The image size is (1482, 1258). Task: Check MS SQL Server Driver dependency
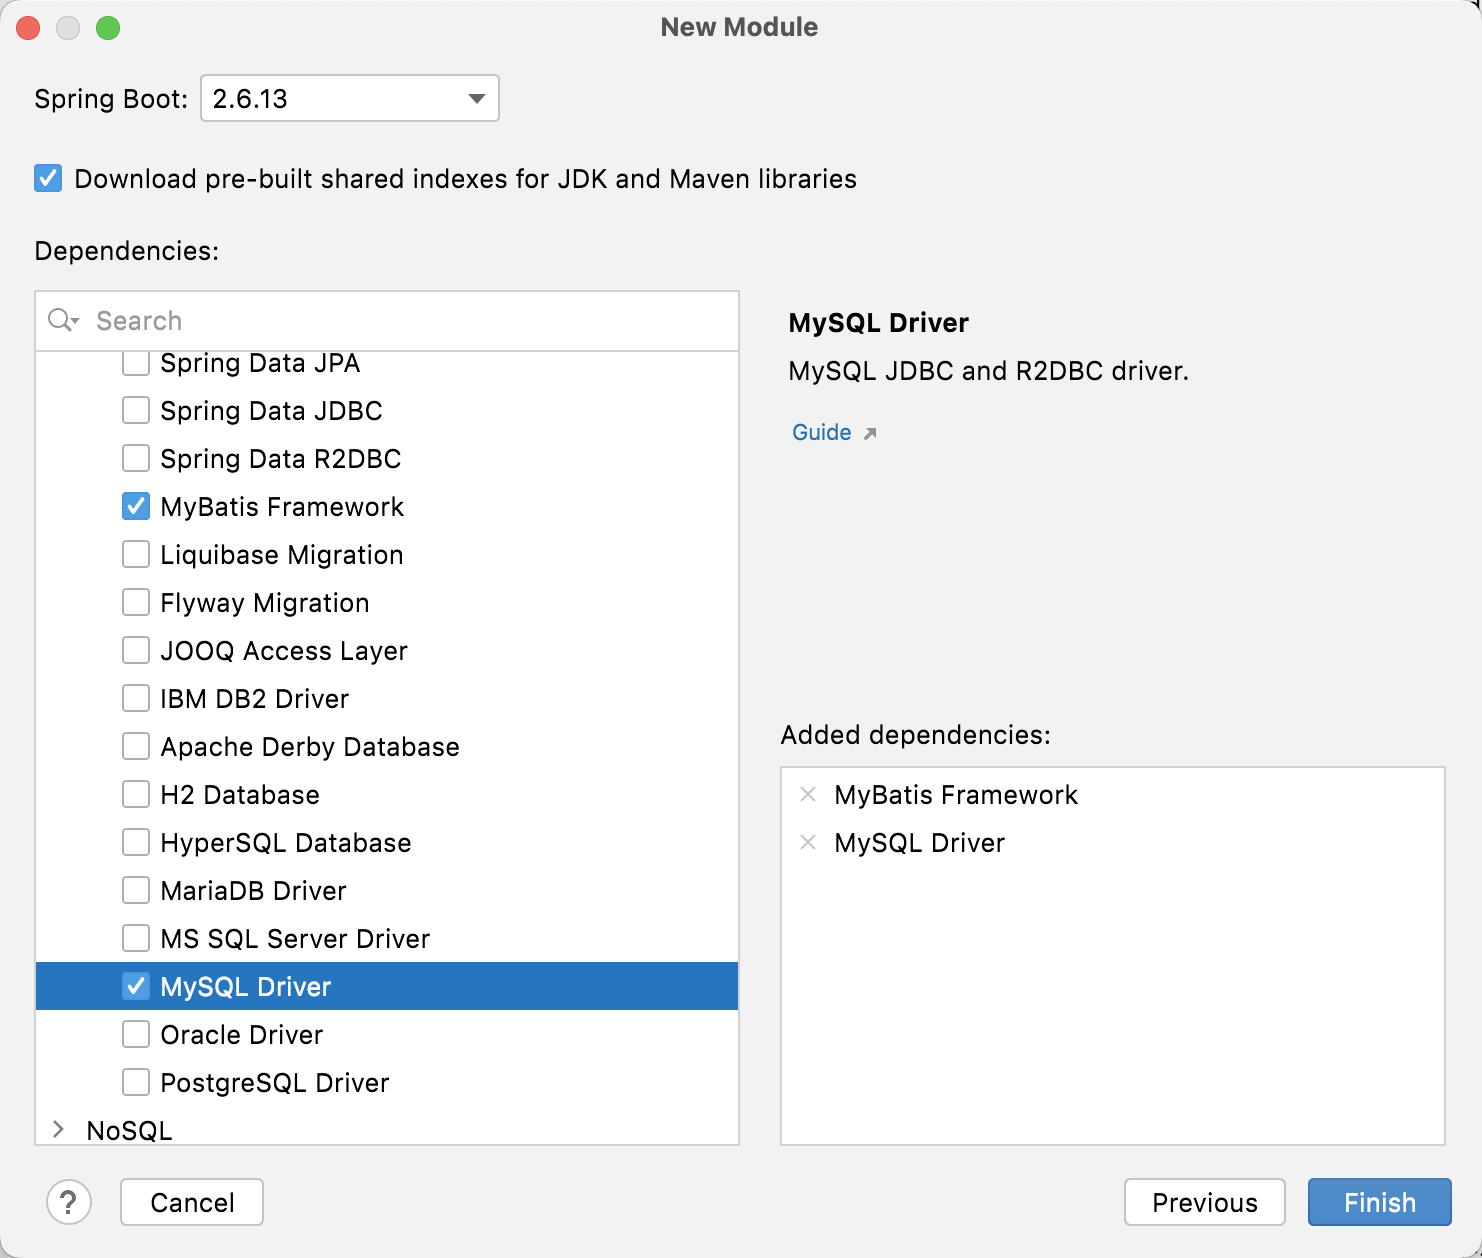pos(136,938)
